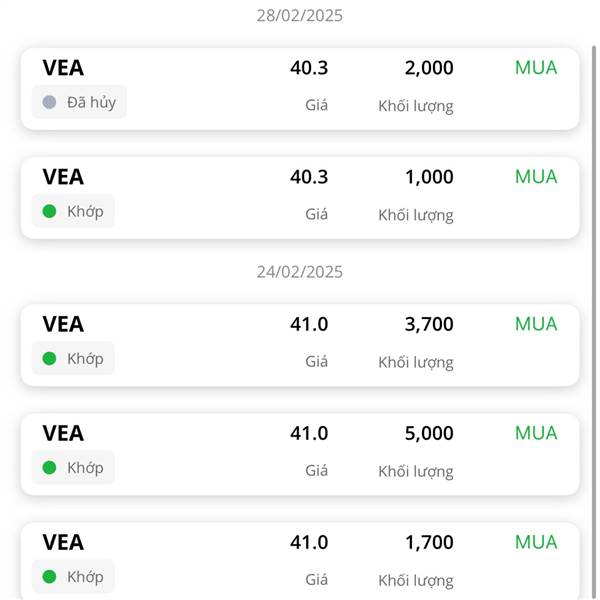The width and height of the screenshot is (600, 600).
Task: Select the Khớp badge on the 5,000 volume order
Action: point(73,468)
